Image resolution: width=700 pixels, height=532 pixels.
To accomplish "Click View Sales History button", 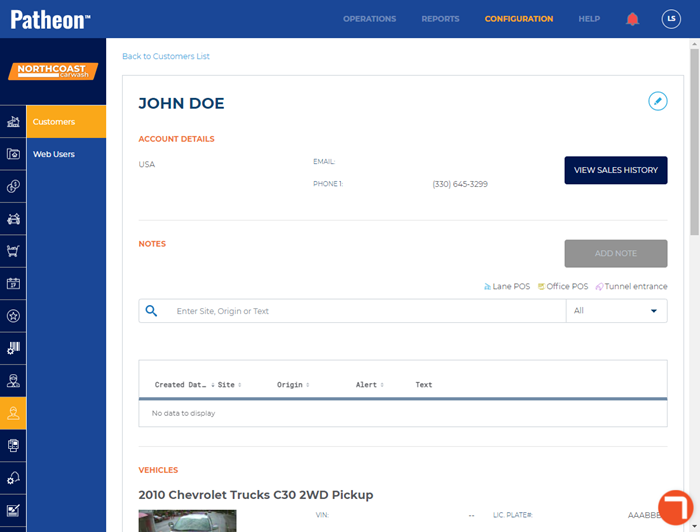I will (x=615, y=170).
